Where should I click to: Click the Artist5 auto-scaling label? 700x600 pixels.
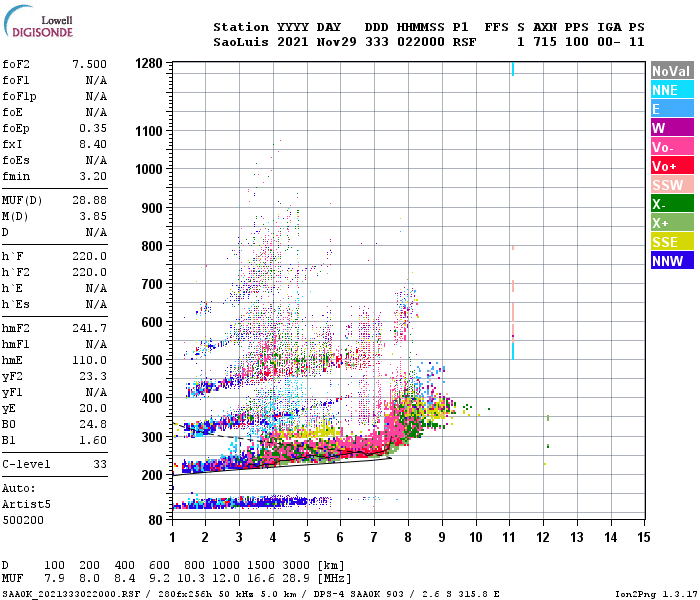tap(26, 504)
